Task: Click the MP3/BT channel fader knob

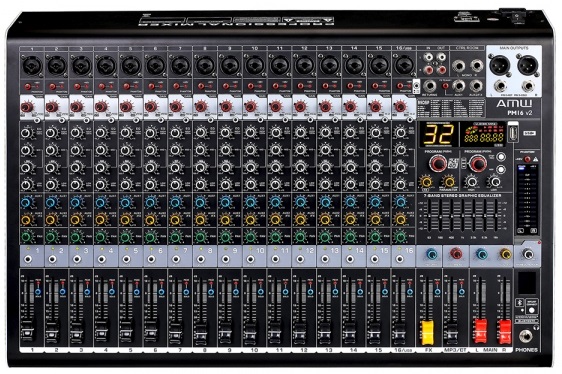Action: tap(452, 333)
